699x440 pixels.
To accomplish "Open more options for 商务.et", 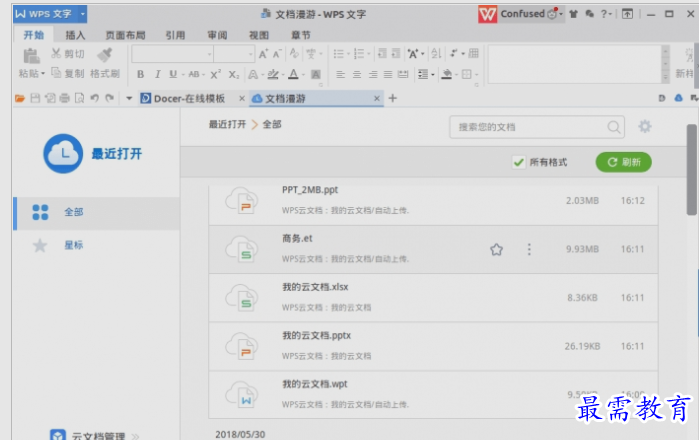I will pos(529,250).
